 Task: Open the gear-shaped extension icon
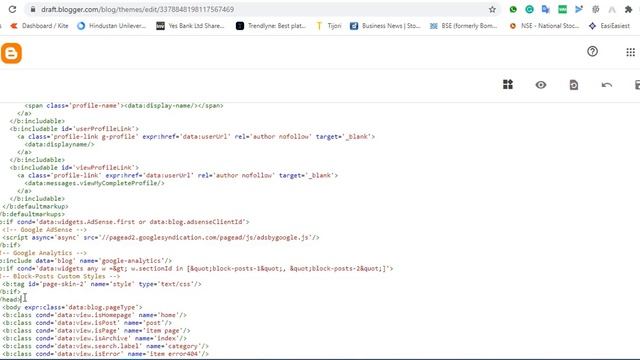[x=596, y=9]
